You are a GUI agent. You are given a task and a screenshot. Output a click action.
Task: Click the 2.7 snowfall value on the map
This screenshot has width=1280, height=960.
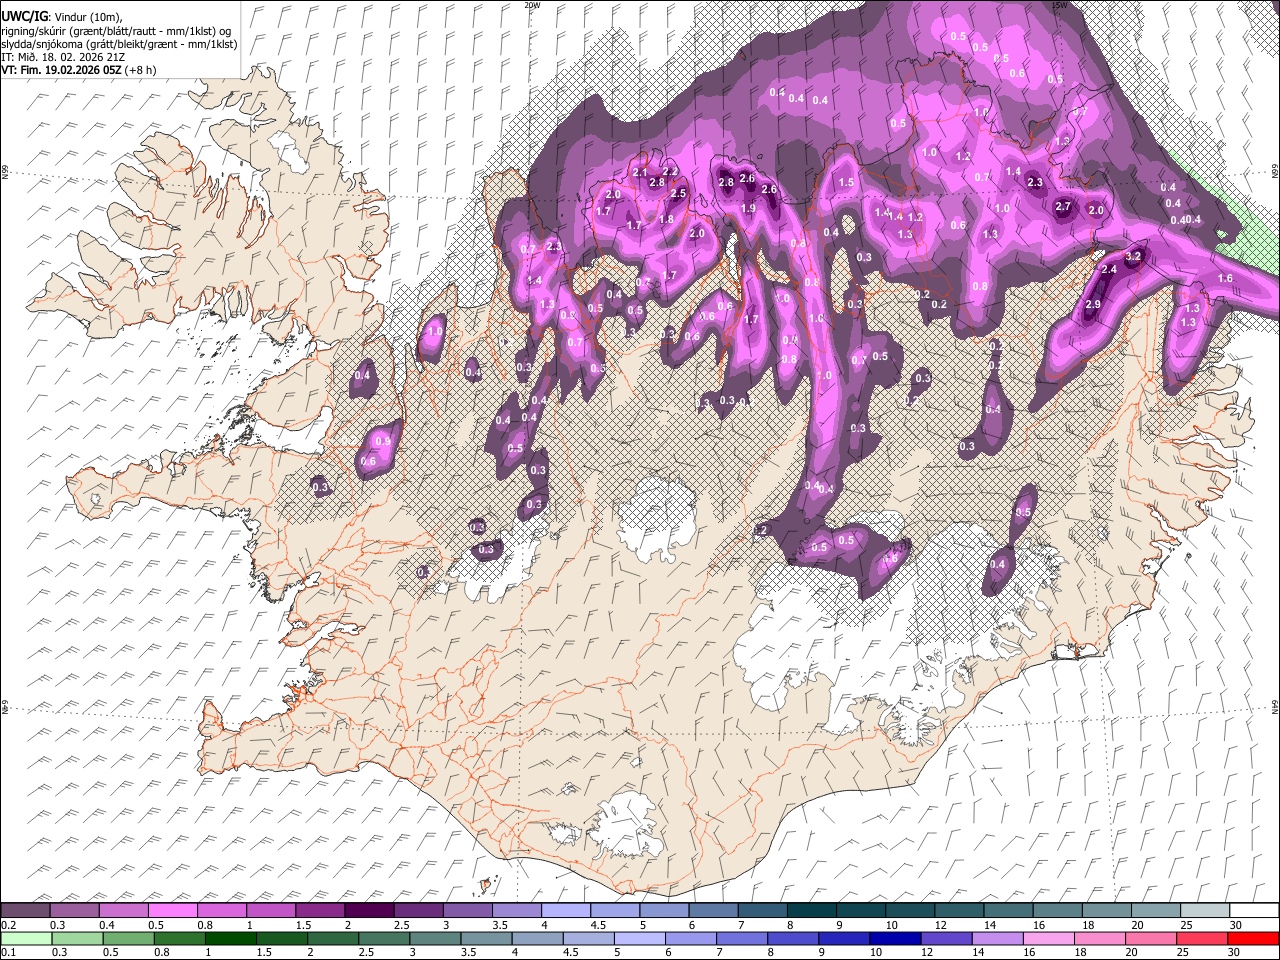[x=1064, y=207]
